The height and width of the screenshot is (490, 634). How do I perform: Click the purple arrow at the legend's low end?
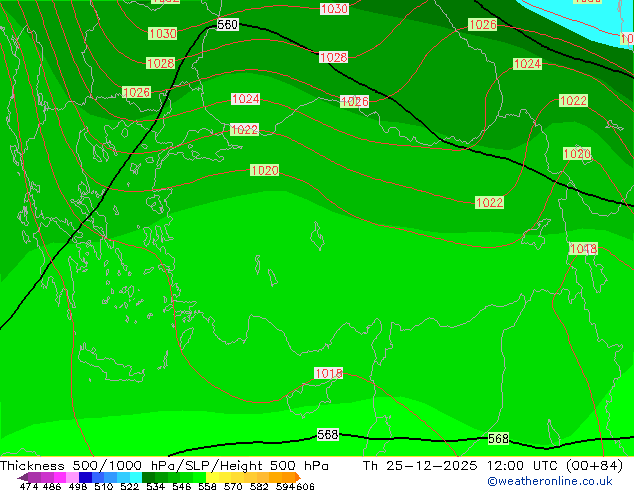tap(22, 477)
